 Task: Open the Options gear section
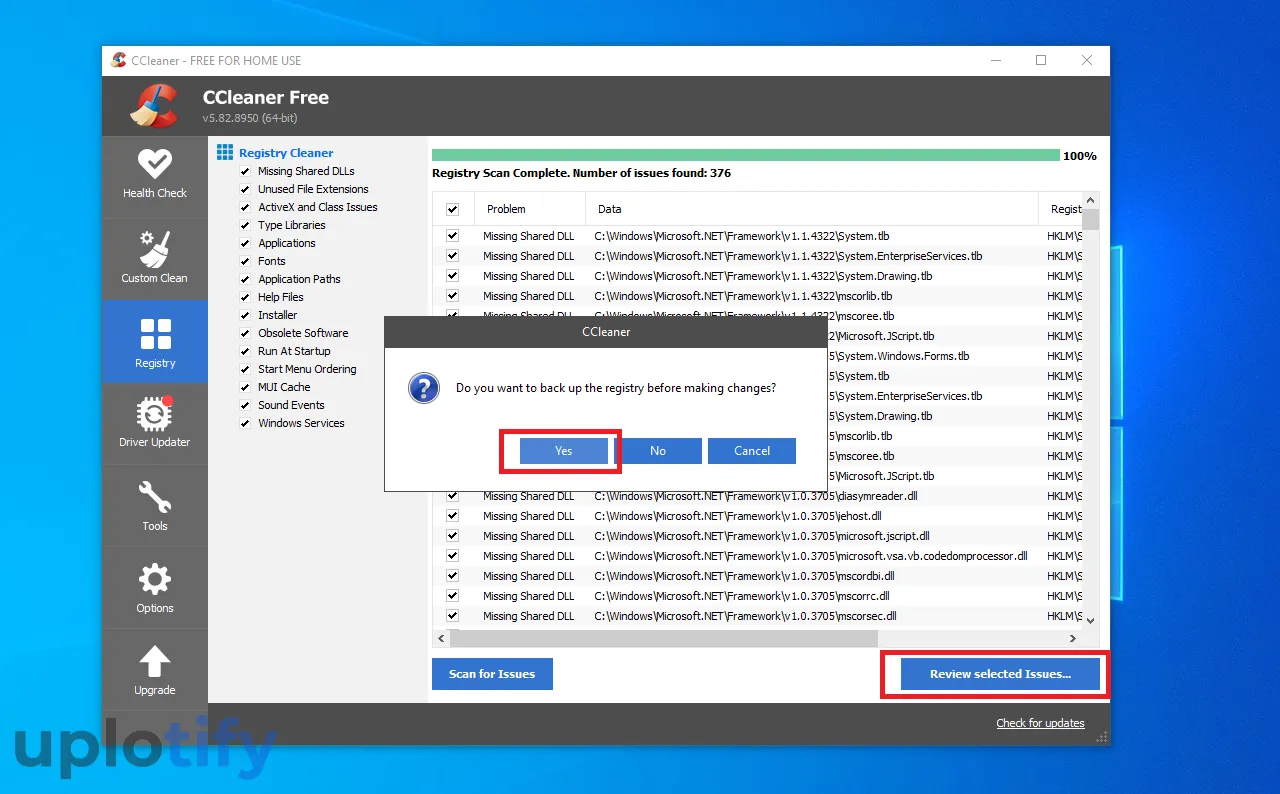(155, 588)
